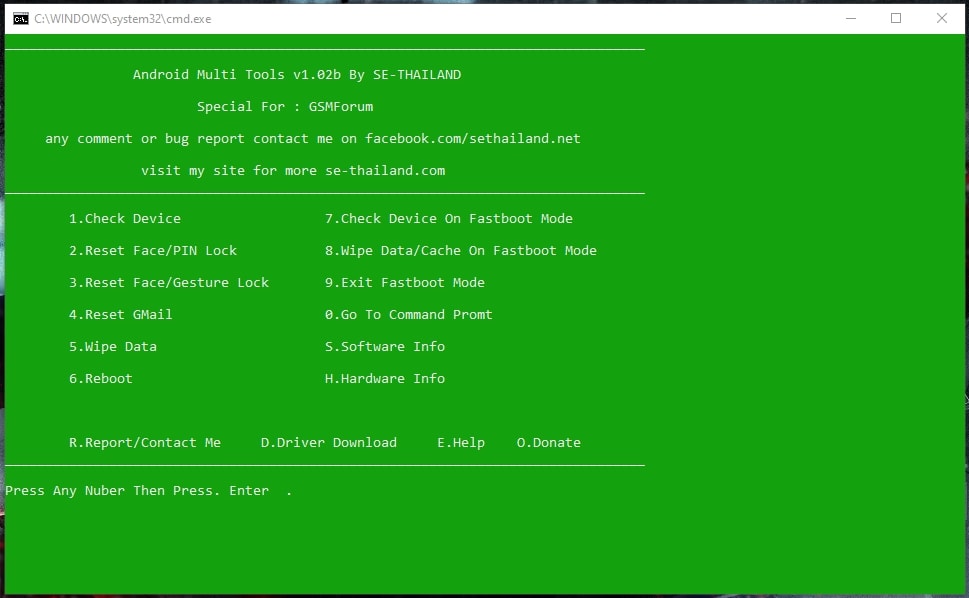Viewport: 969px width, 598px height.
Task: Select 3.Reset Face/Gesture Lock
Action: [168, 282]
